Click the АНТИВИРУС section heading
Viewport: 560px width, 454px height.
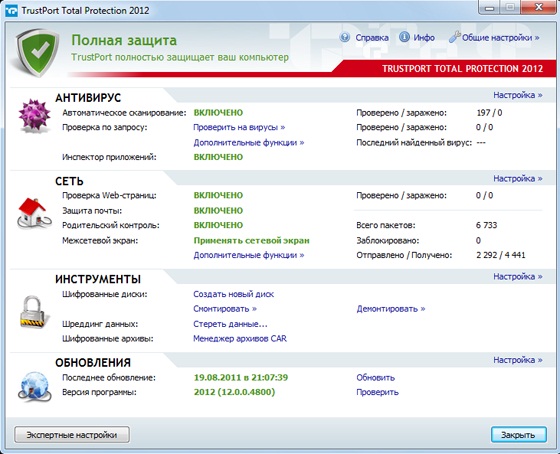(x=88, y=98)
